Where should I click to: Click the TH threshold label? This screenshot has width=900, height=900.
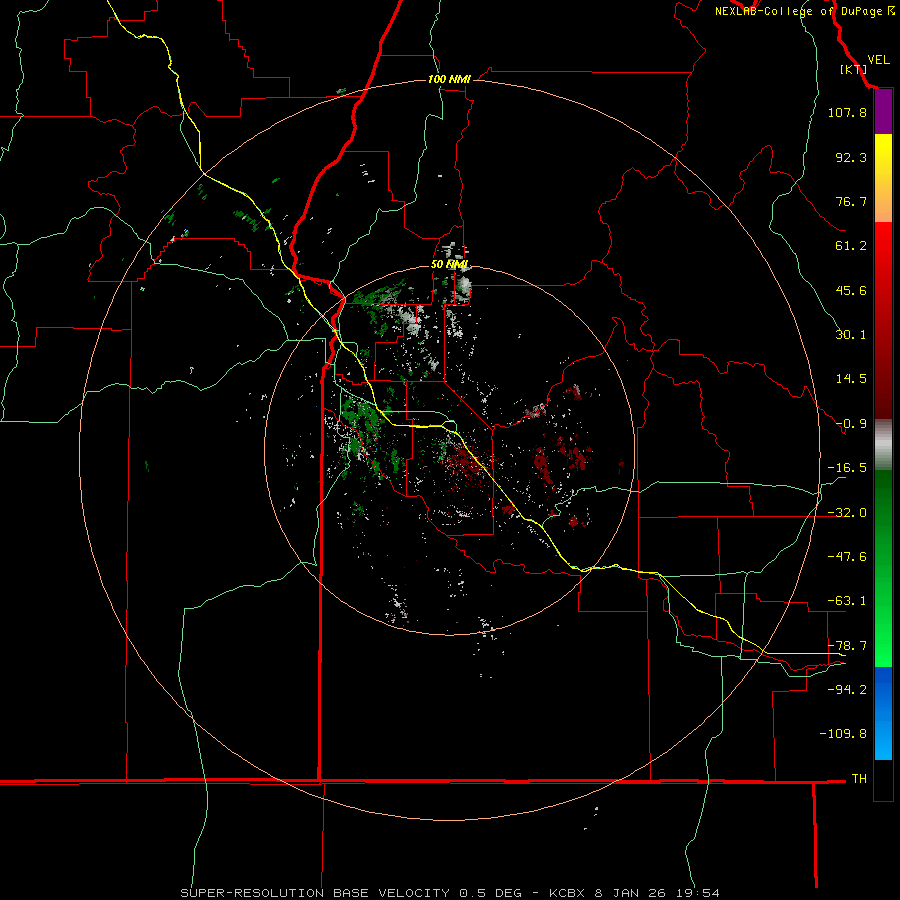coord(859,778)
